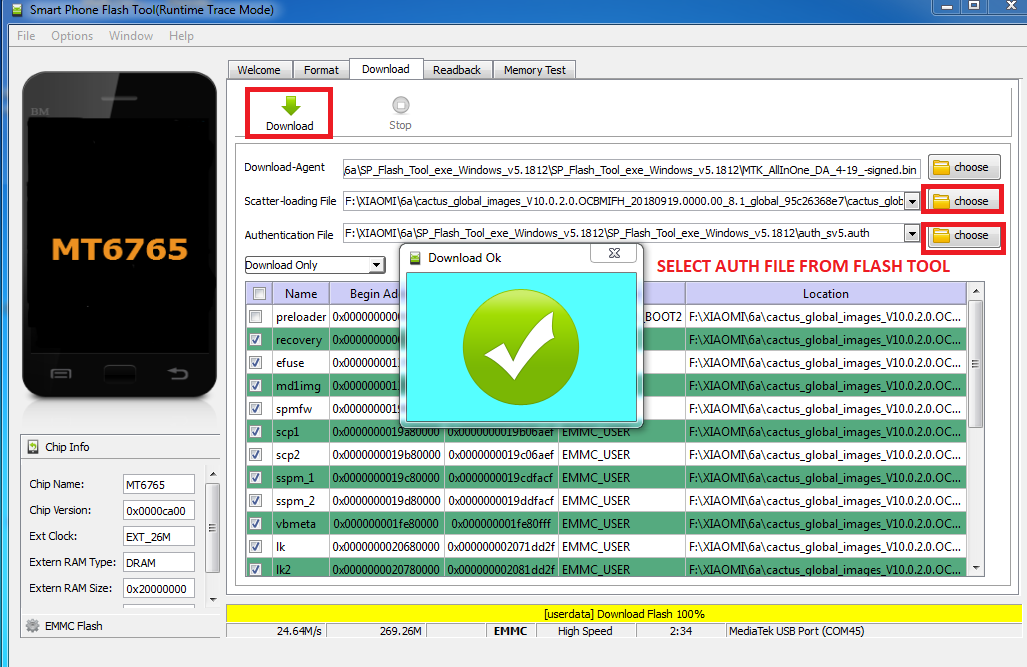Click the Chip Info panel icon
1027x667 pixels.
[x=33, y=447]
